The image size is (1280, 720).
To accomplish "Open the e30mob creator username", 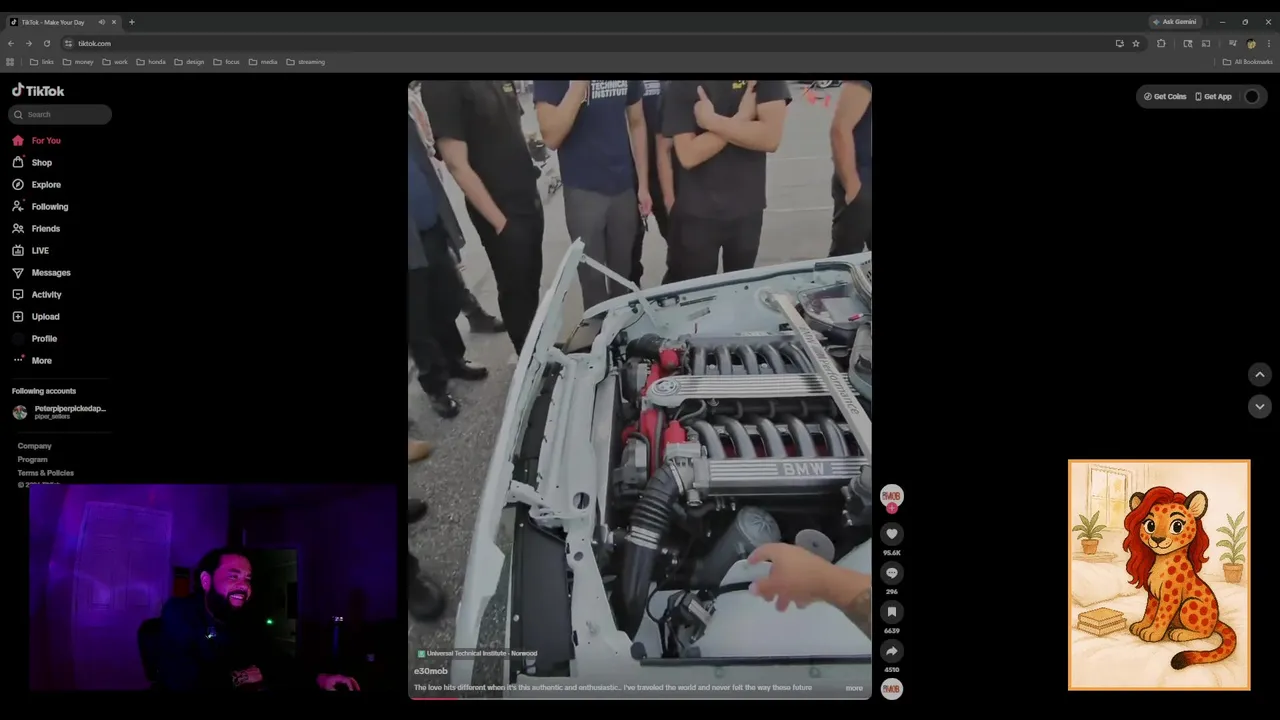I will pyautogui.click(x=431, y=671).
